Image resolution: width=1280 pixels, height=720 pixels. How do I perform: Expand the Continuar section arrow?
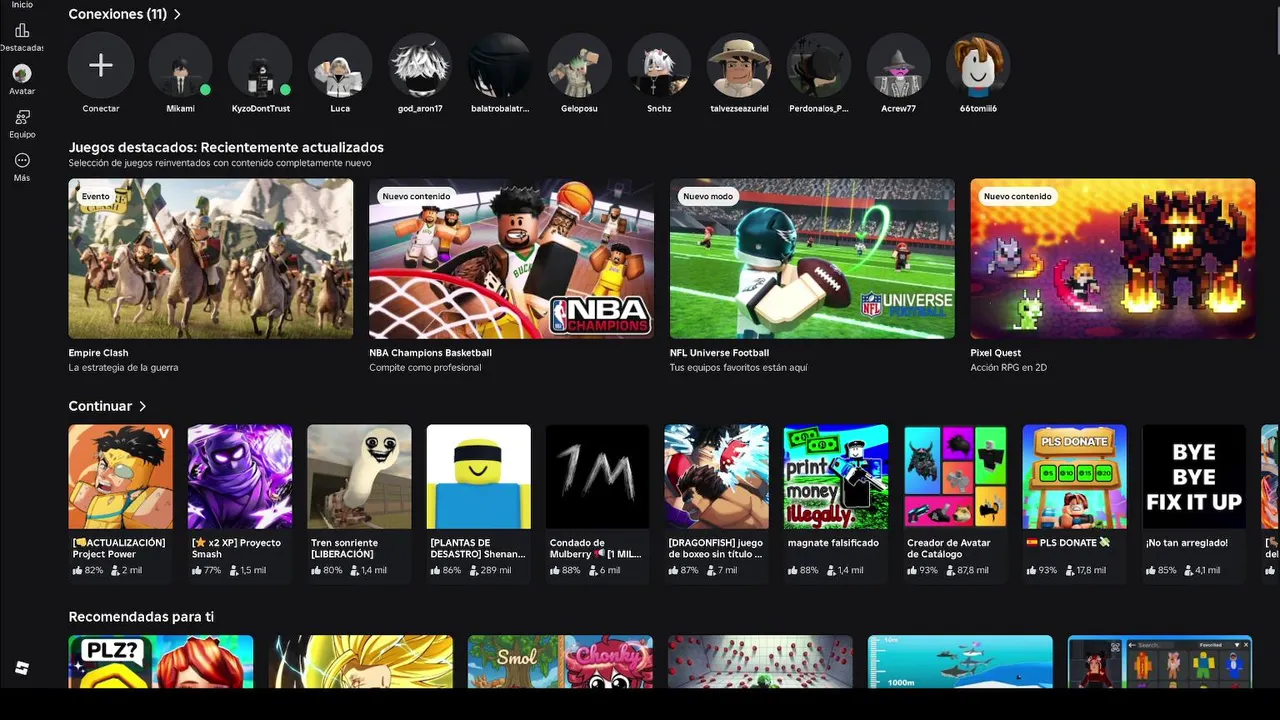143,406
